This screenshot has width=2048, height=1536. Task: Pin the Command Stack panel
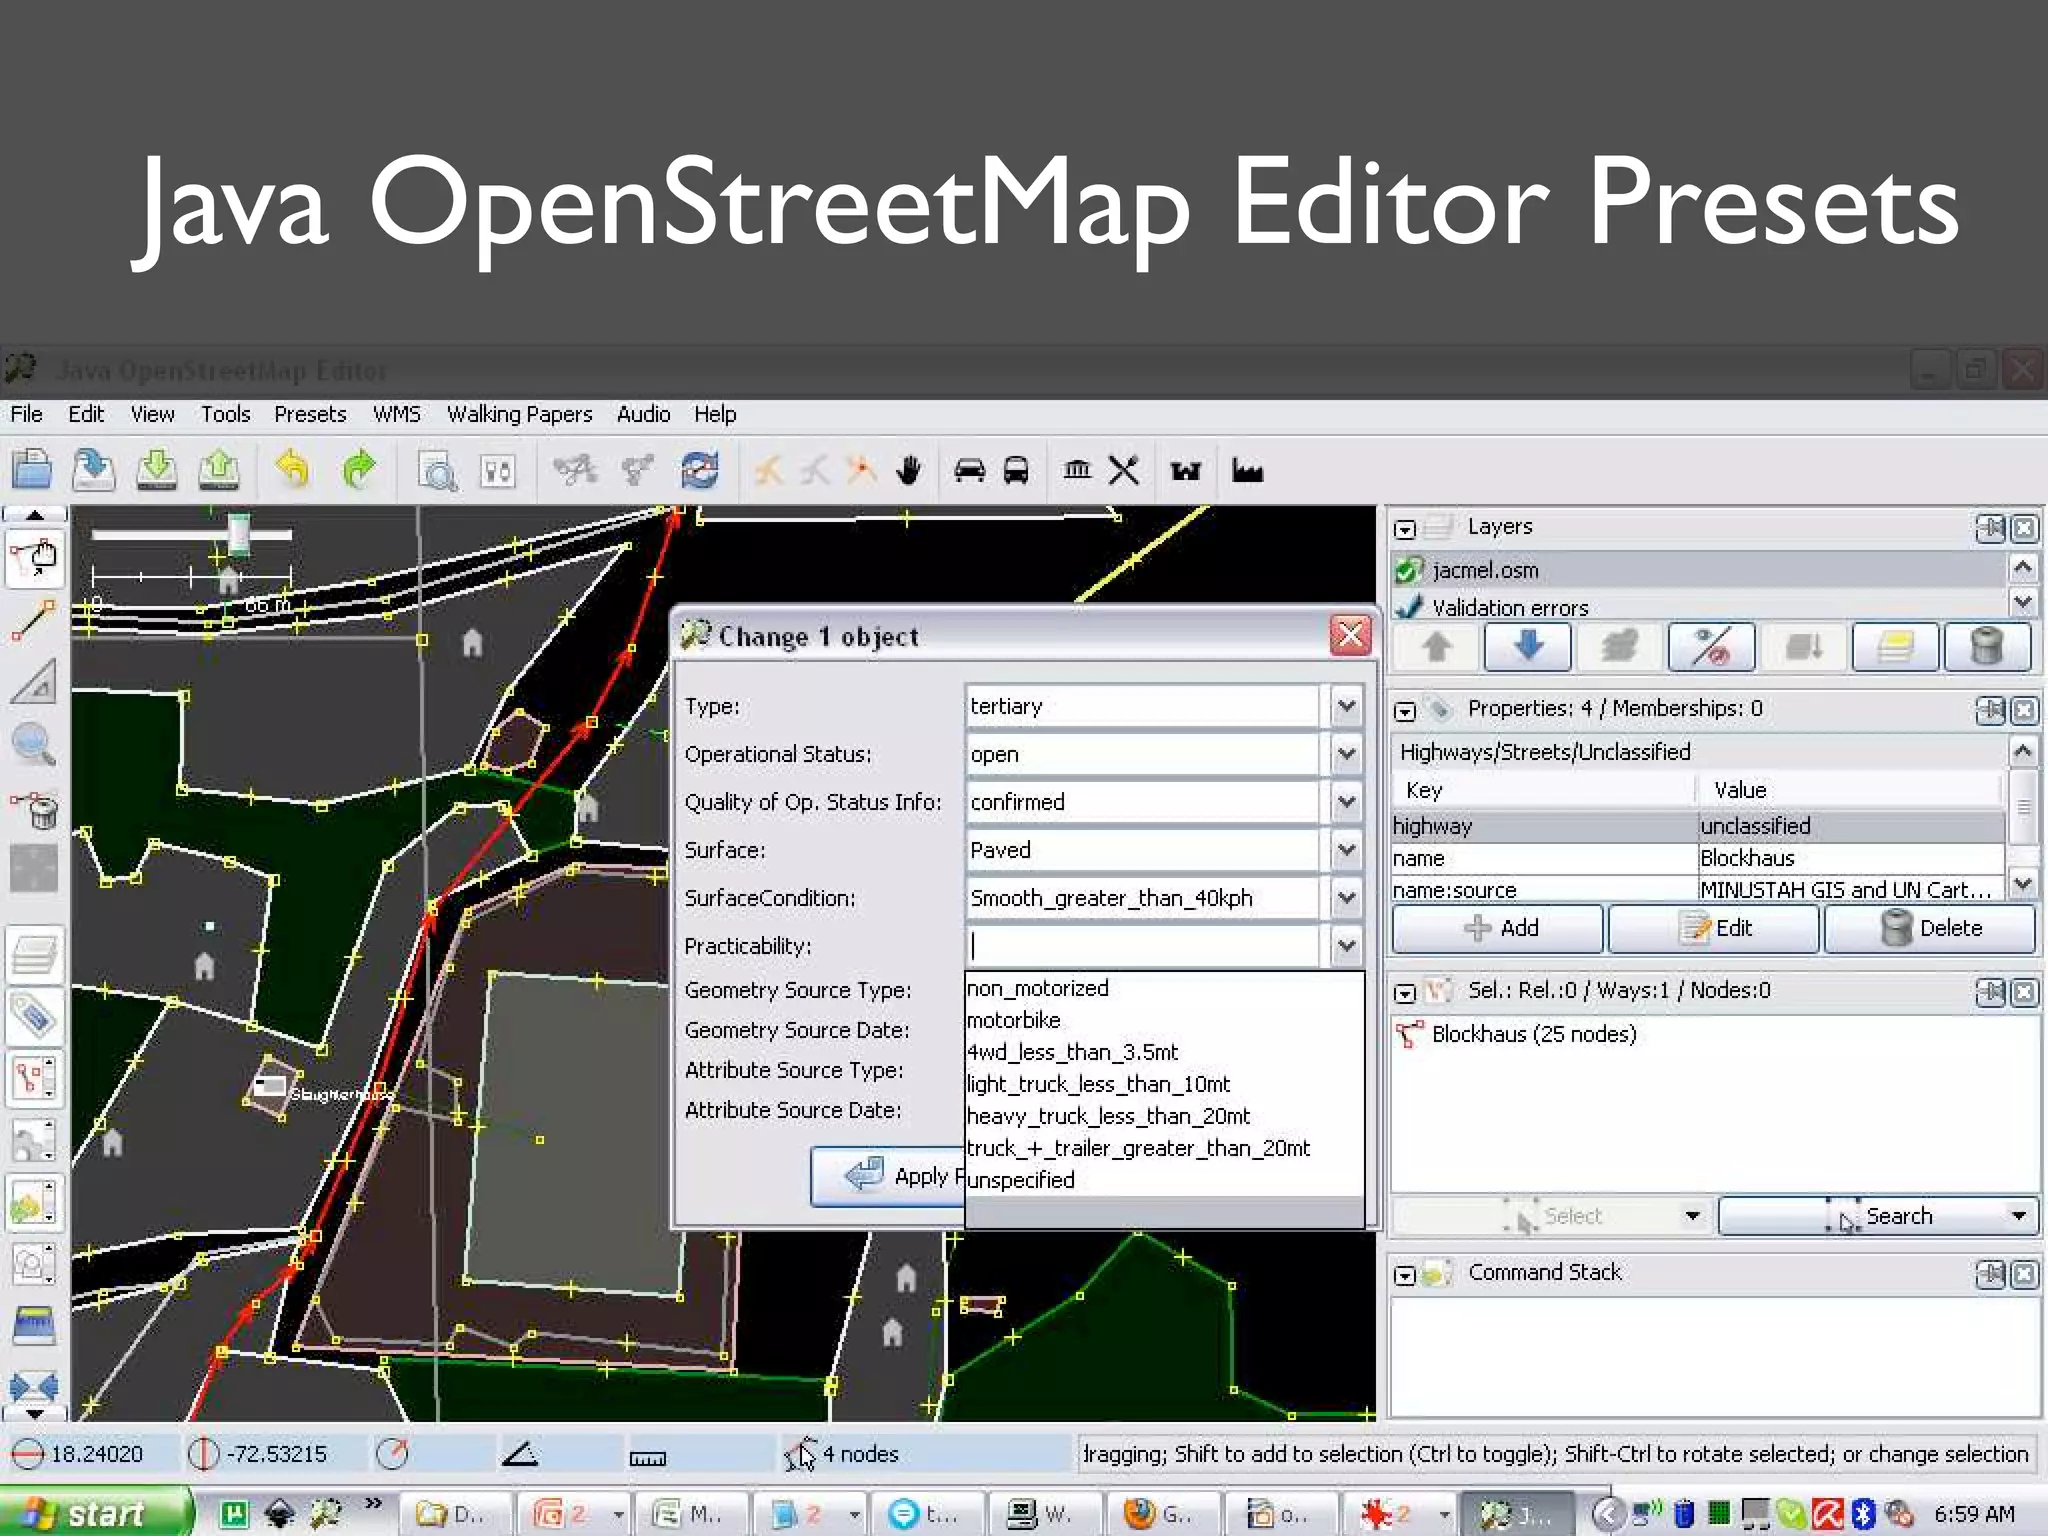[x=1990, y=1273]
